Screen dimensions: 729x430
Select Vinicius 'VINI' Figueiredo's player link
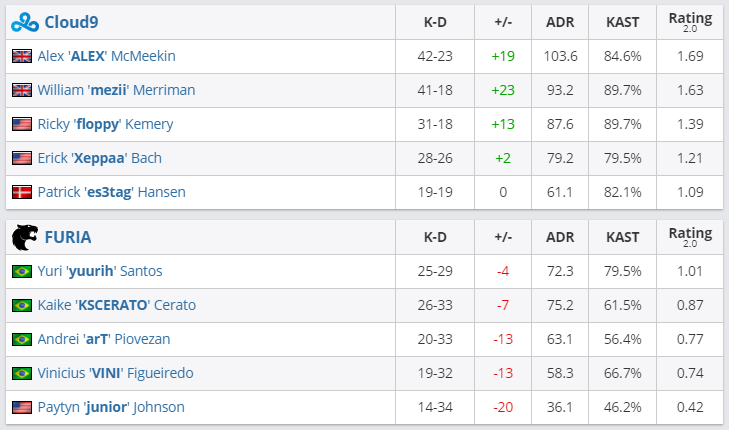[115, 373]
